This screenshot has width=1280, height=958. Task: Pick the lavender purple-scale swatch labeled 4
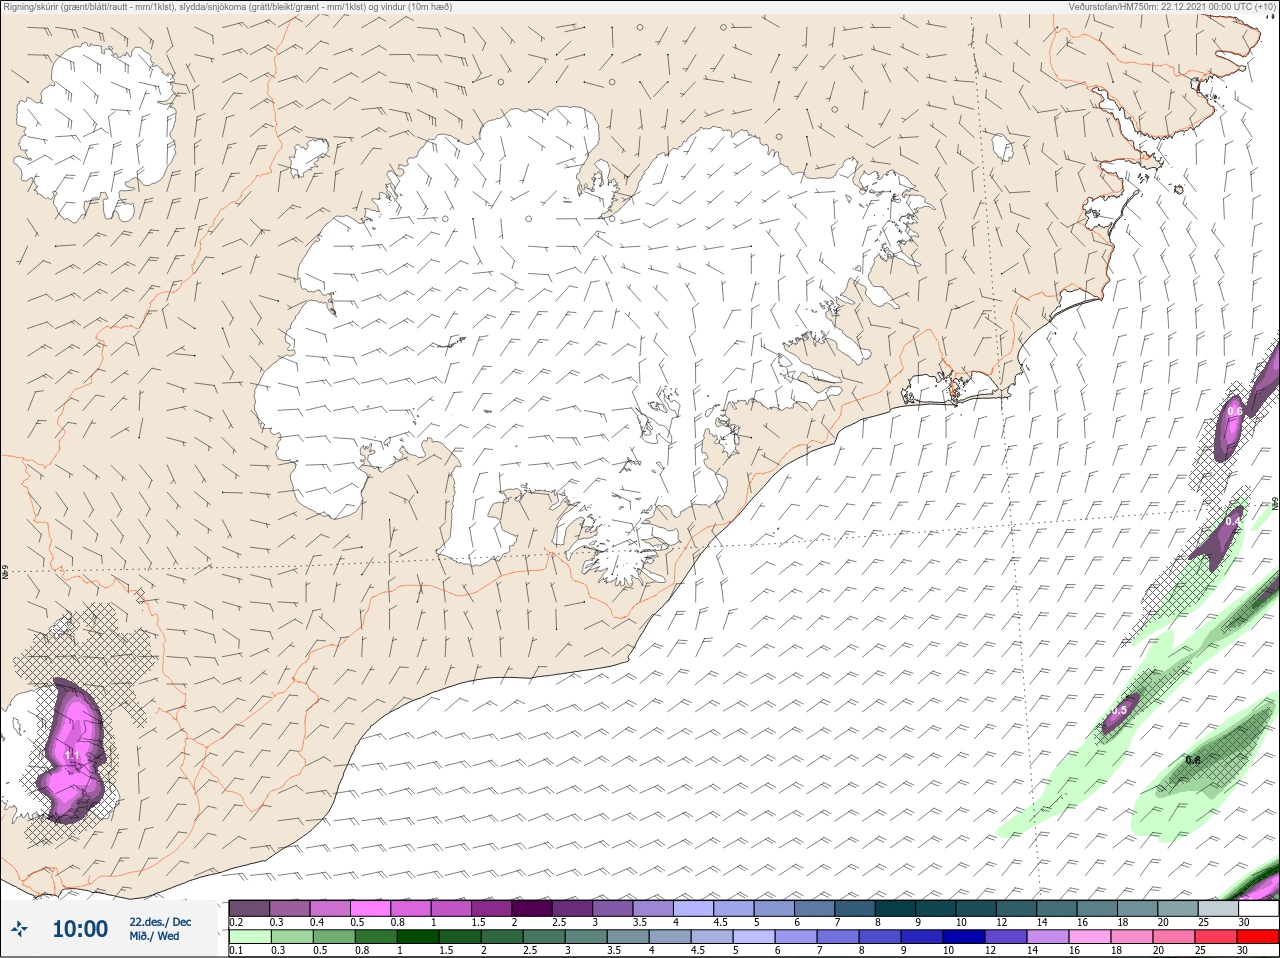[693, 908]
